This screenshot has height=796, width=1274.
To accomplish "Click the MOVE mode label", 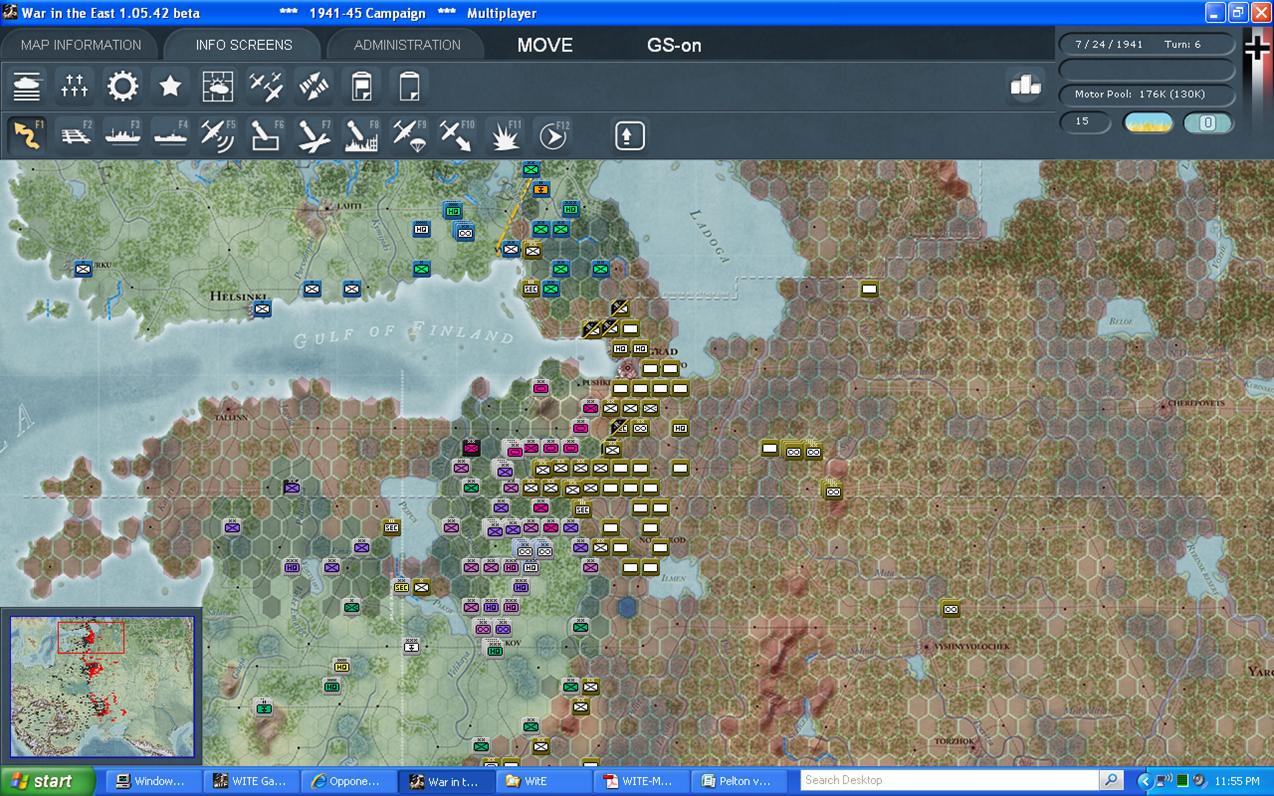I will click(x=545, y=45).
